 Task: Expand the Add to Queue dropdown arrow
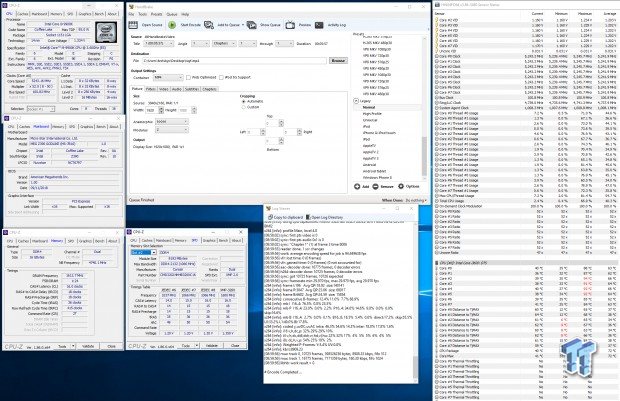tap(243, 25)
